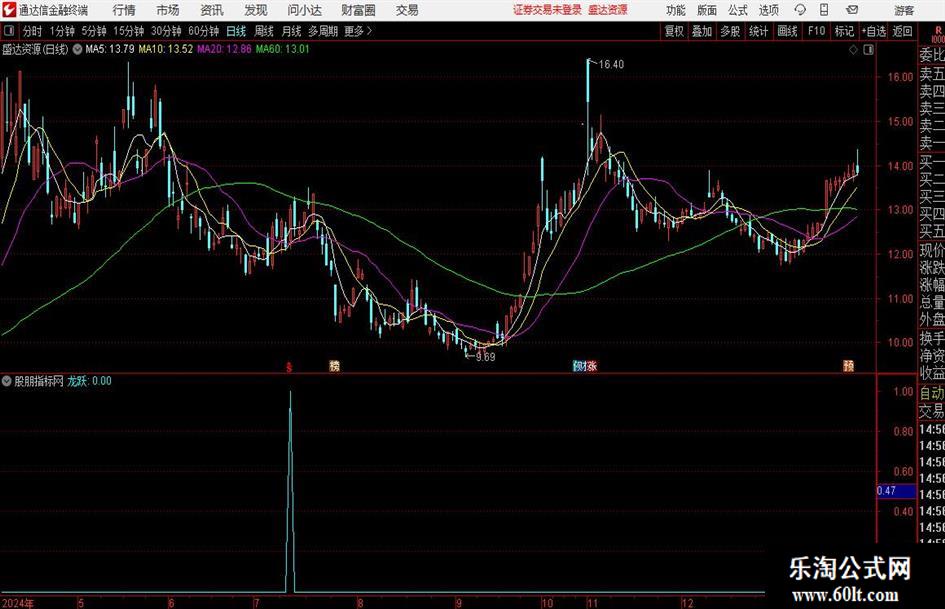Screen dimensions: 945x609
Task: Open the 选项 menu
Action: (768, 10)
